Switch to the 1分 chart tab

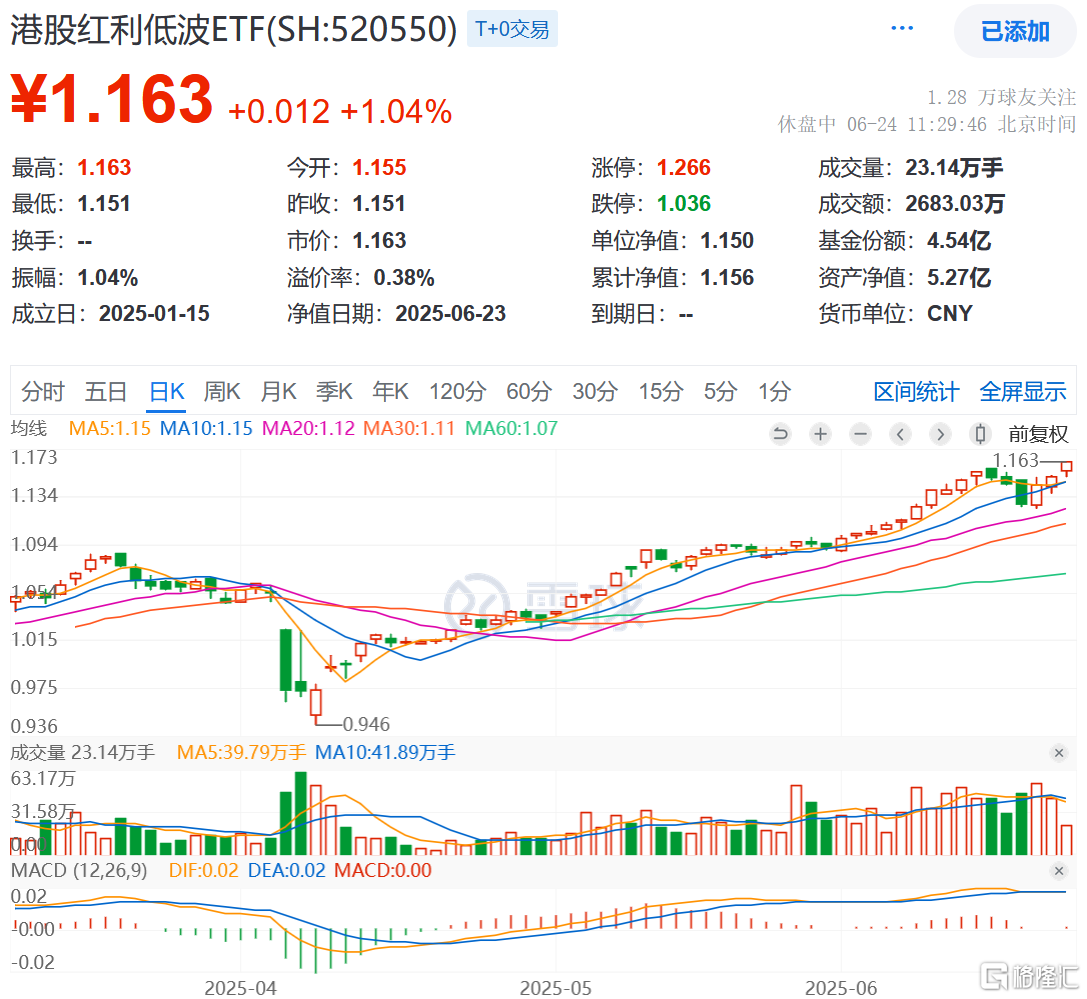click(x=774, y=392)
